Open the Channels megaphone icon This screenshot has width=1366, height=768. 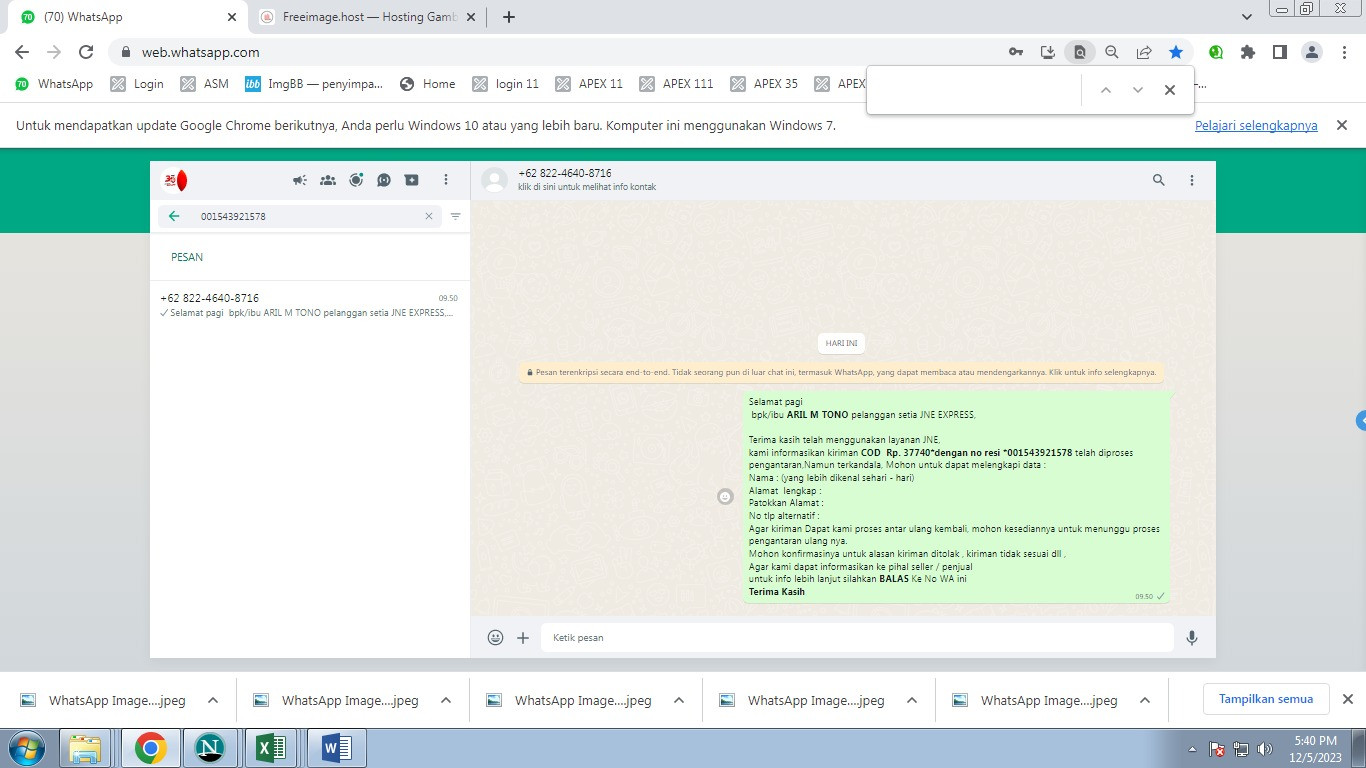point(300,180)
